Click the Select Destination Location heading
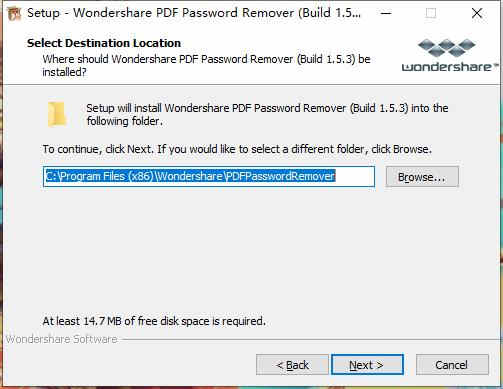The width and height of the screenshot is (503, 389). pyautogui.click(x=104, y=43)
